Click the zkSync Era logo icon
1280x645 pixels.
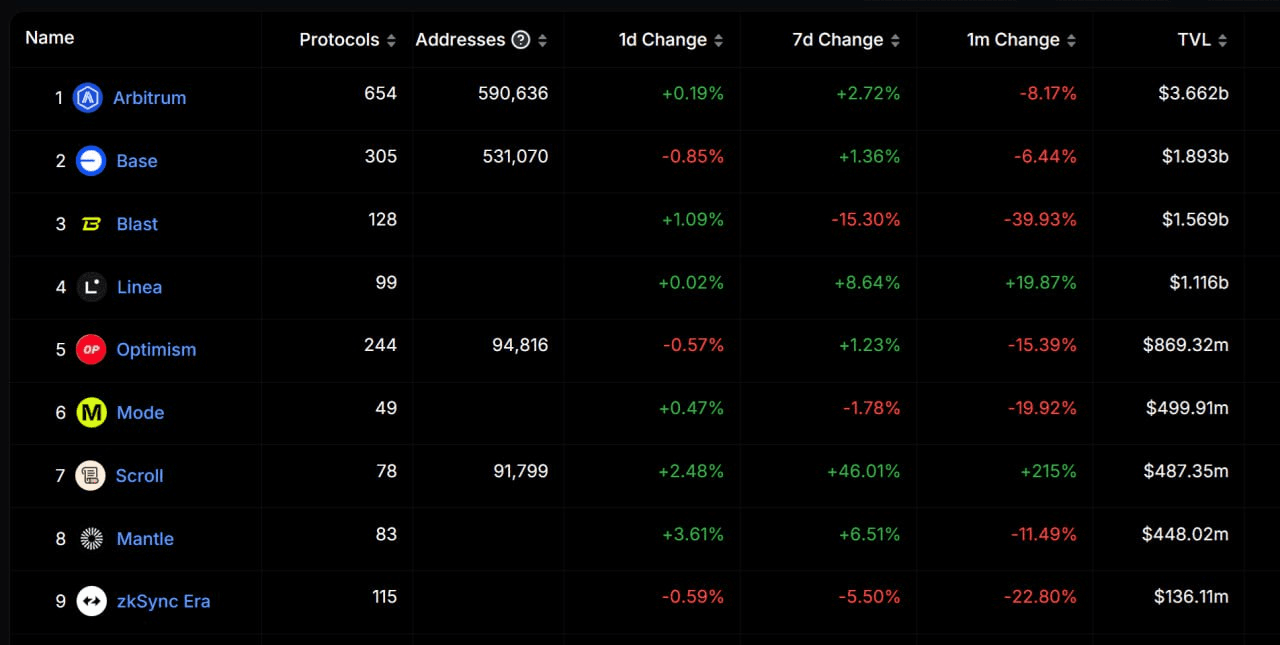[x=91, y=601]
